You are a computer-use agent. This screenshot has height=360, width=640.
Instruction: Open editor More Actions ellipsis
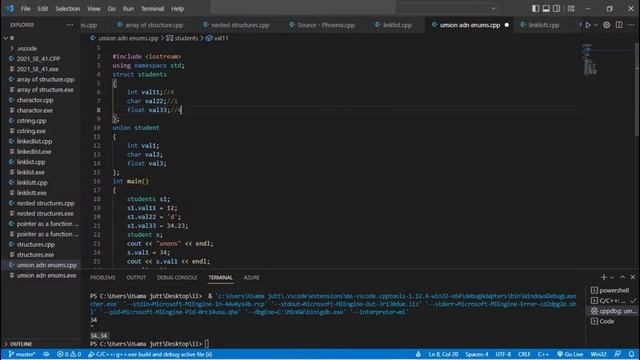point(631,25)
